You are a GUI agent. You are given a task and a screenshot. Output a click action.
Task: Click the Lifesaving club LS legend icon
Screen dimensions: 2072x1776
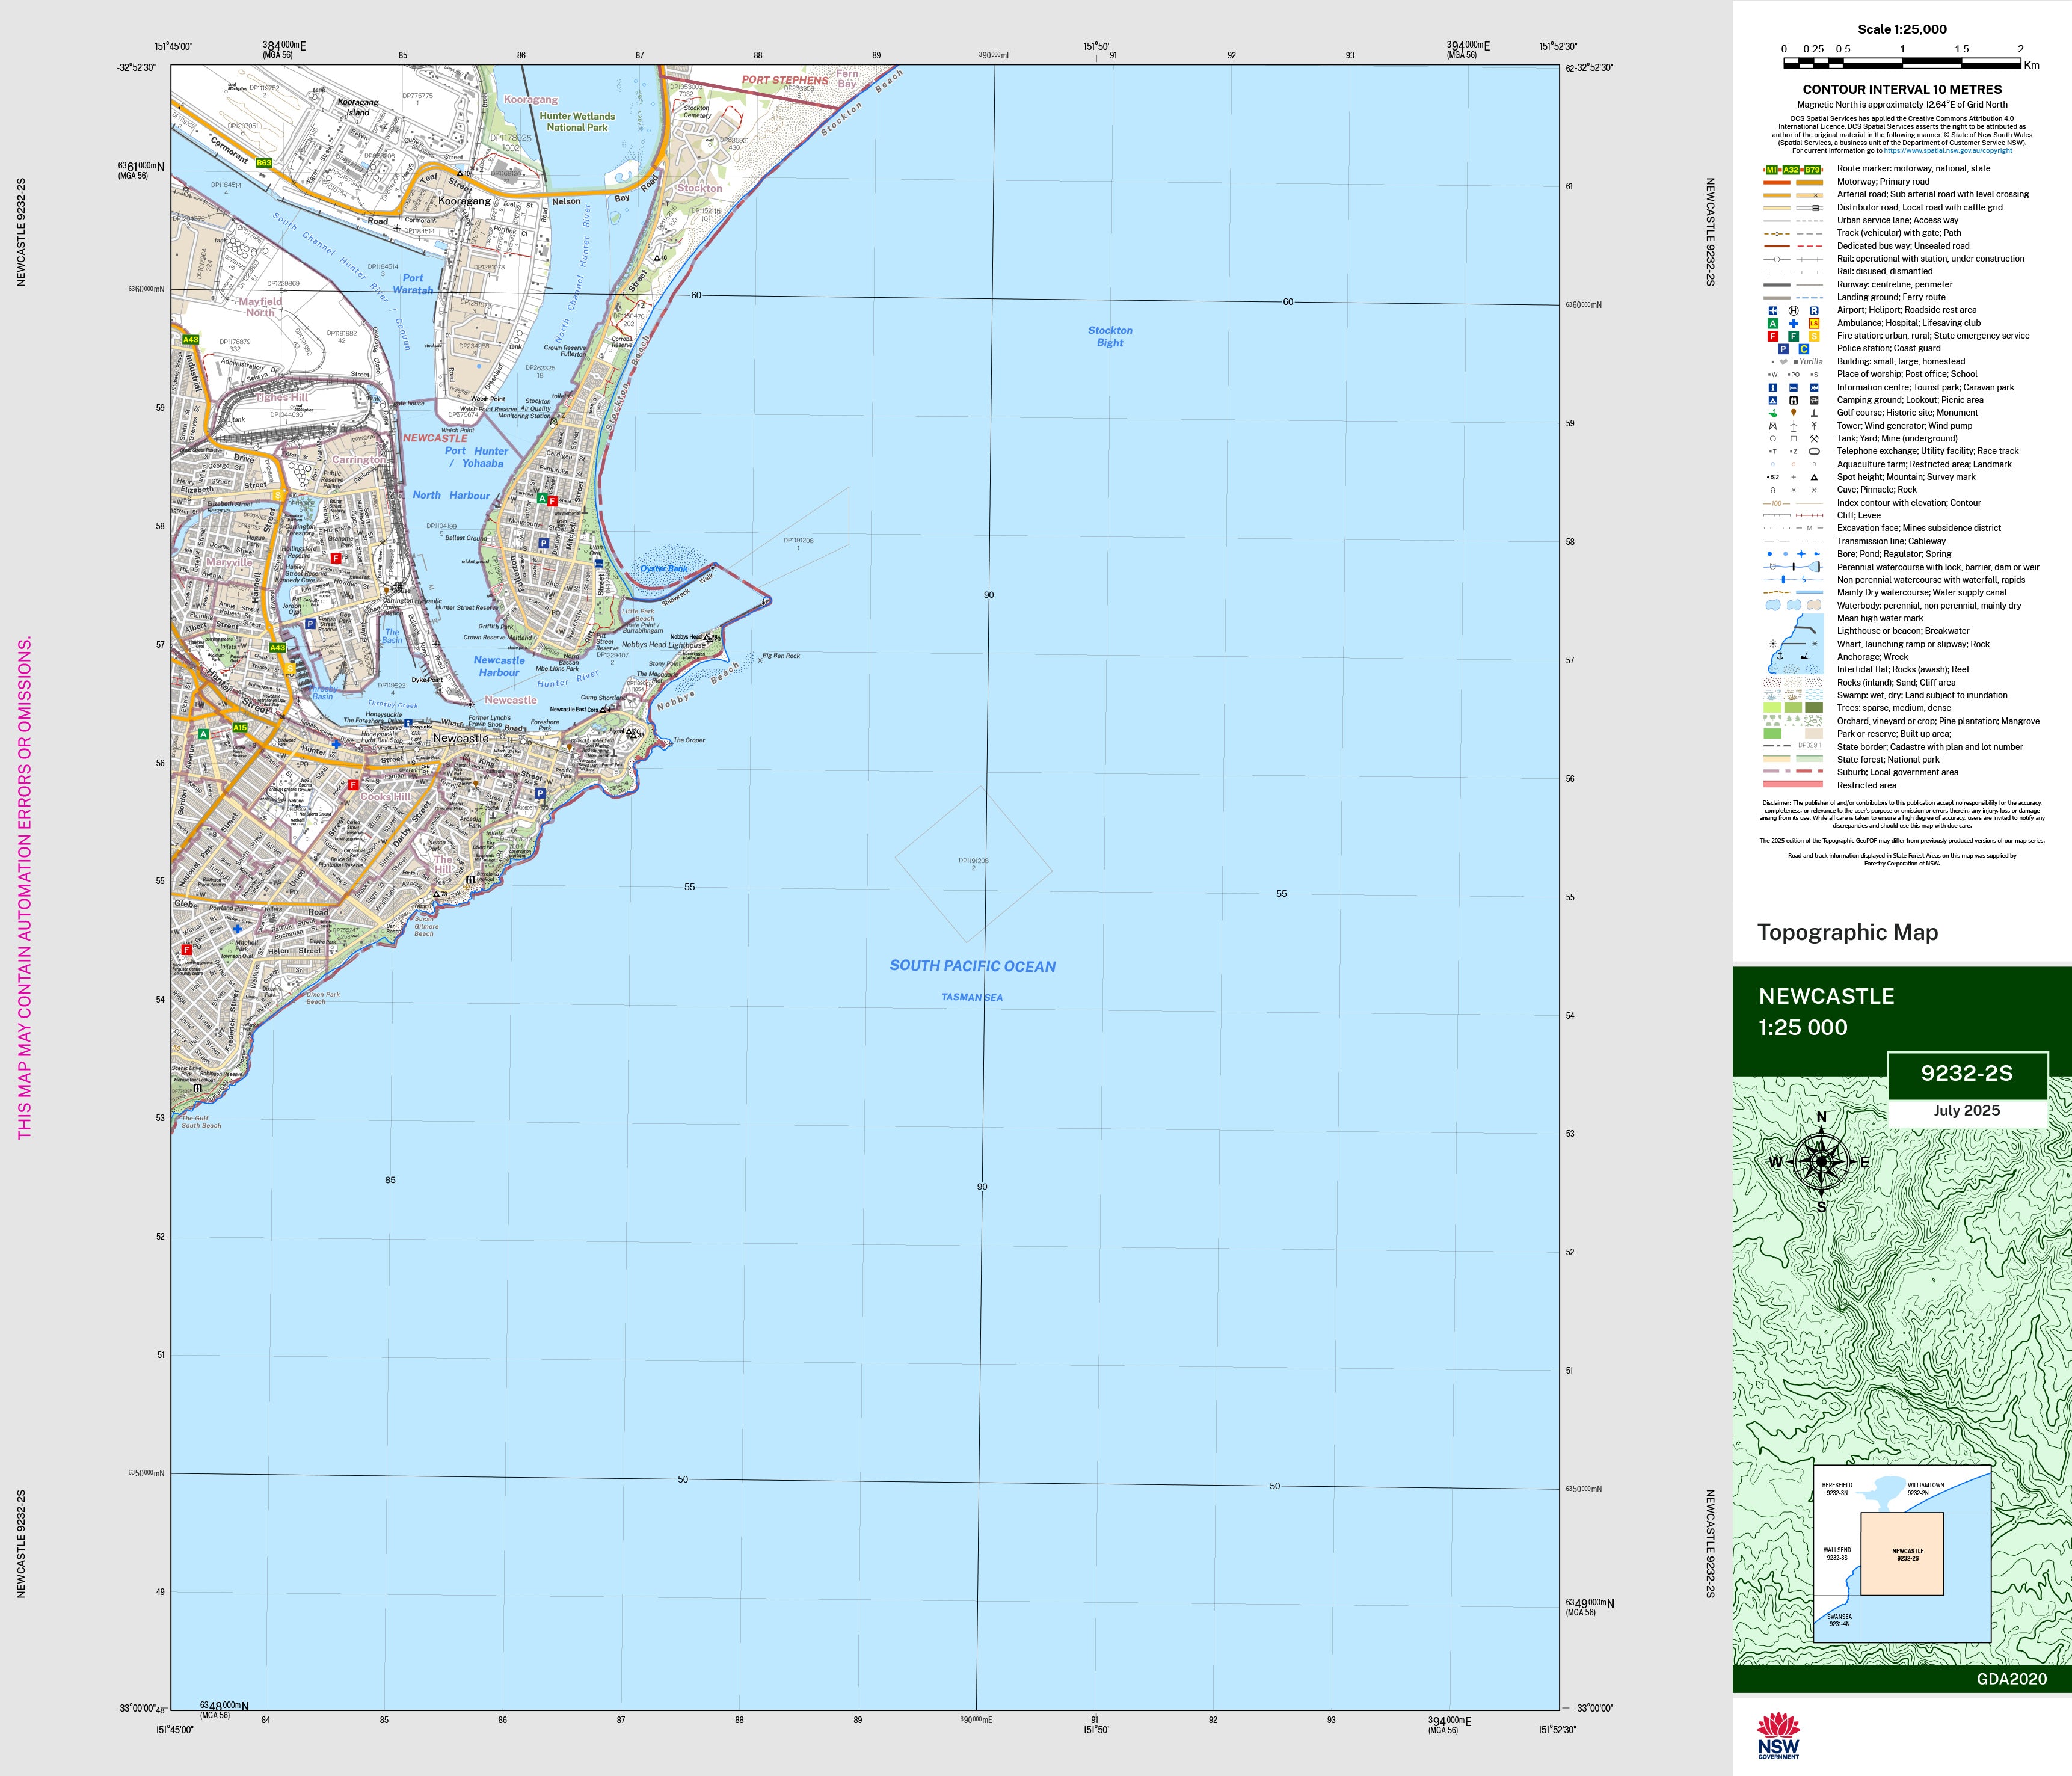click(1814, 324)
